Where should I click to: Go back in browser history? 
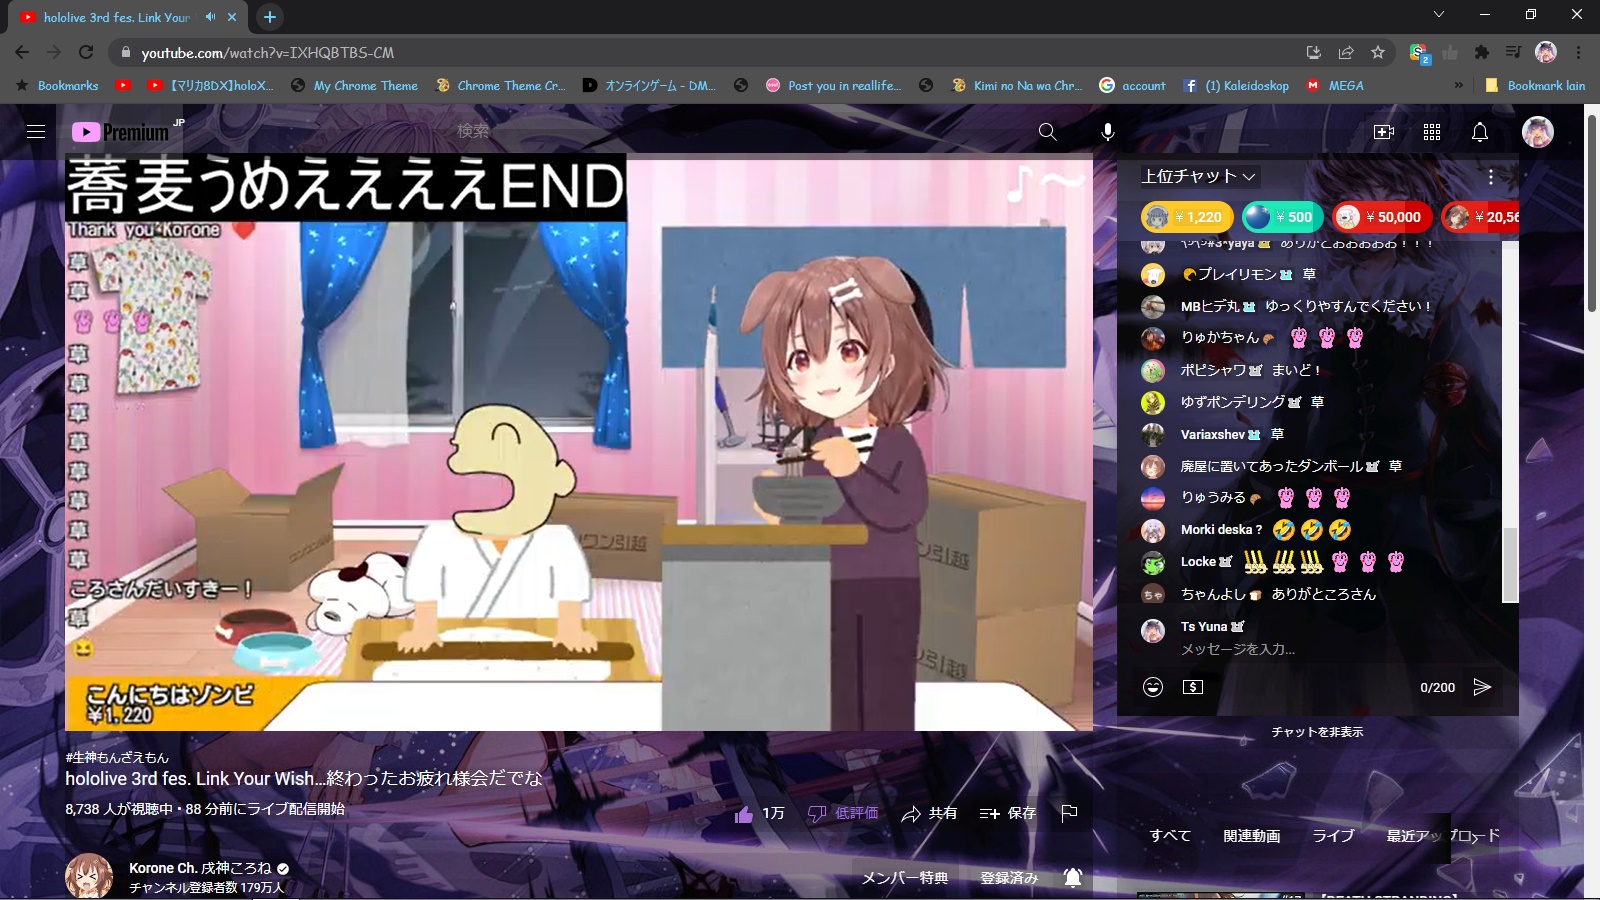(x=22, y=52)
